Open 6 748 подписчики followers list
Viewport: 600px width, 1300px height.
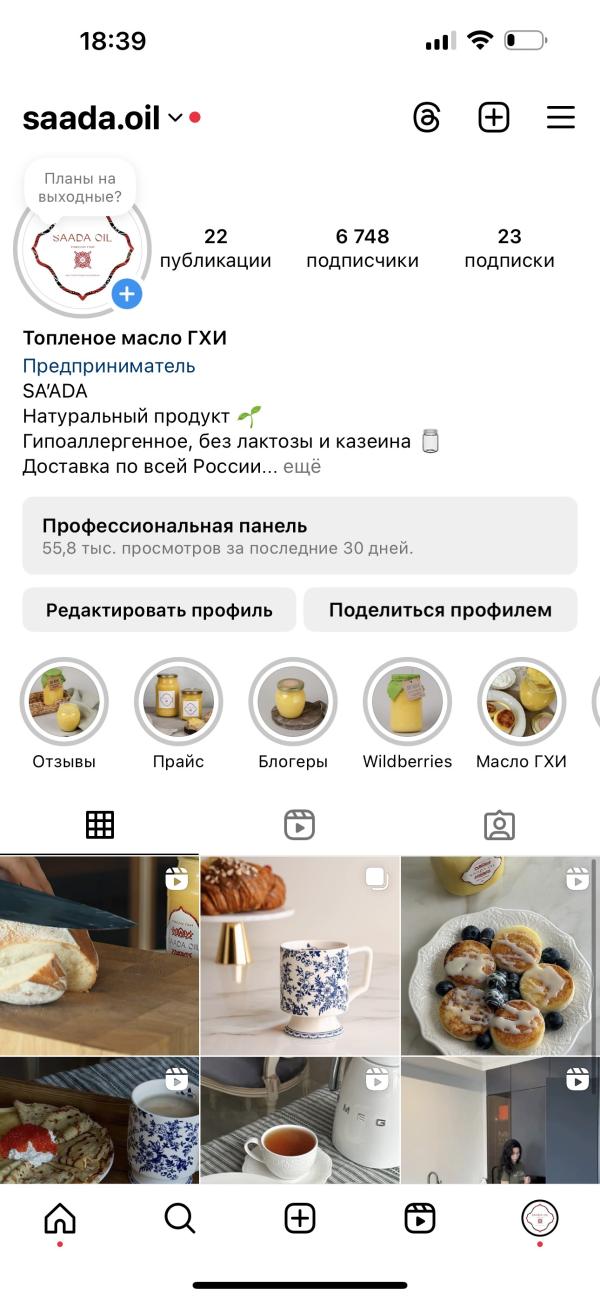(x=362, y=248)
